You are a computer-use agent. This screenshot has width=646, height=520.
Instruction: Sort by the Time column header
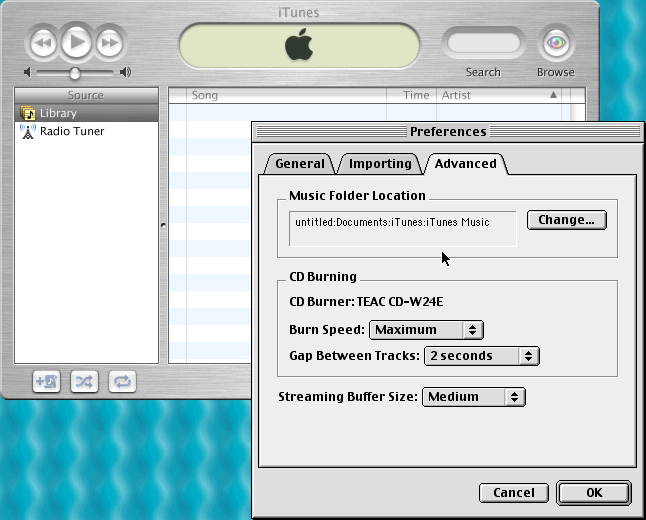412,95
